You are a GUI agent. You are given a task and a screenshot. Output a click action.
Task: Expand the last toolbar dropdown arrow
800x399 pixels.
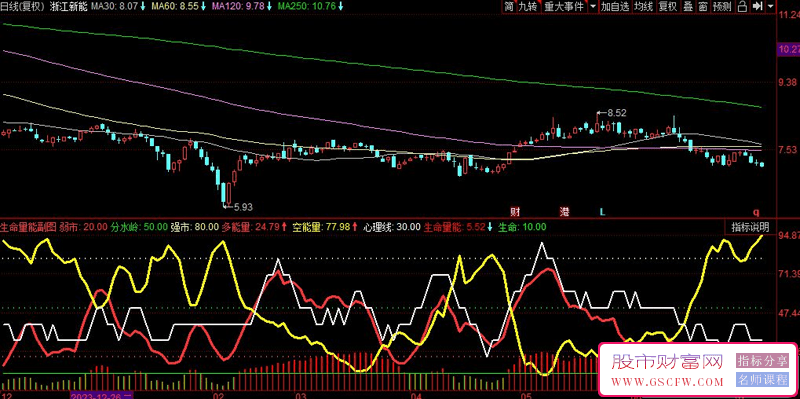coord(769,7)
